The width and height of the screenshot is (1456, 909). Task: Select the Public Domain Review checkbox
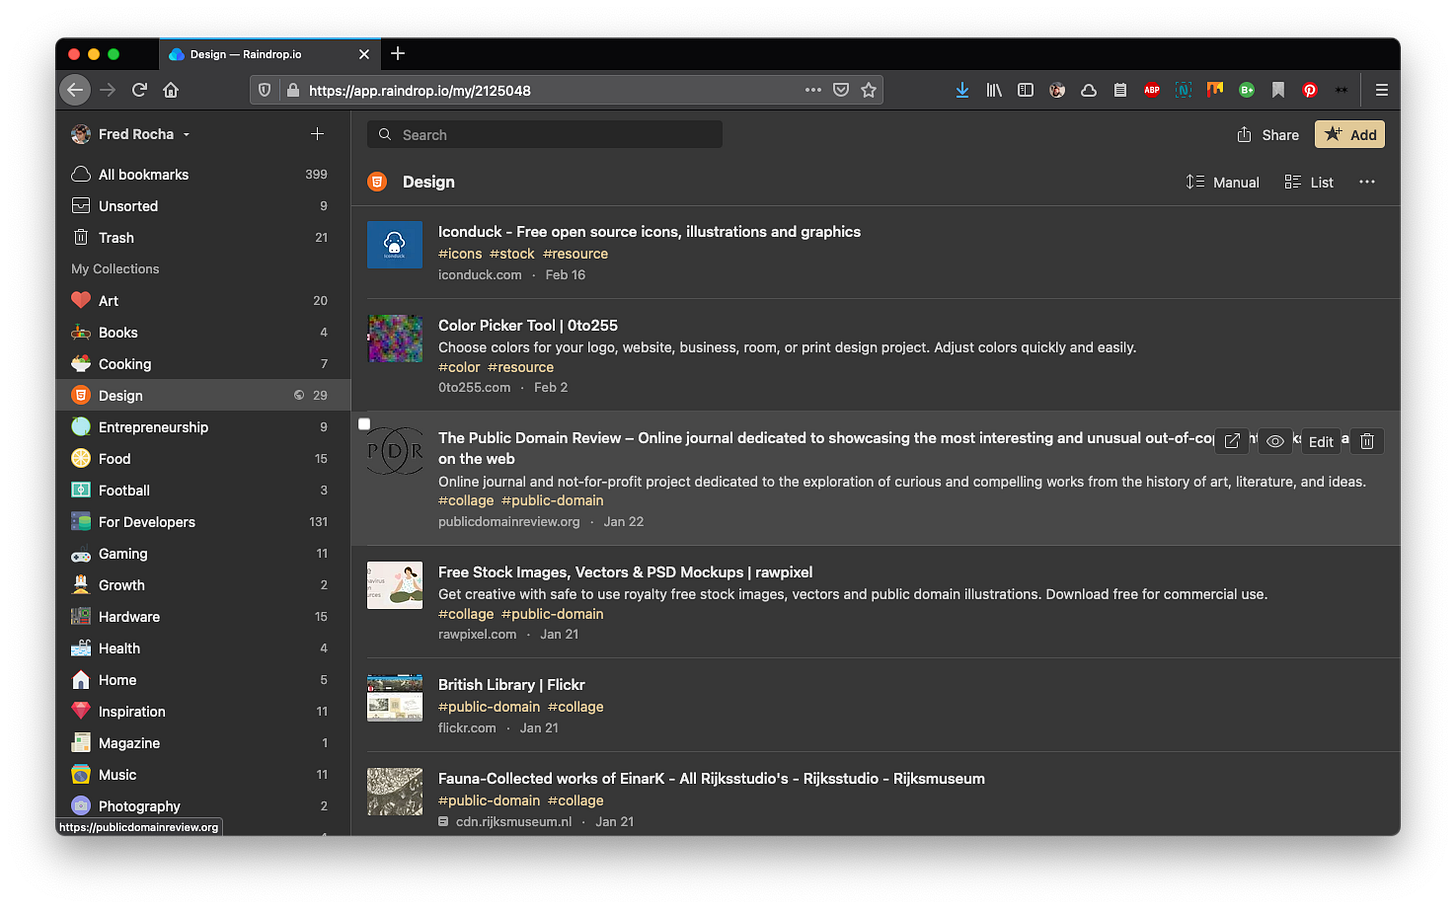364,424
